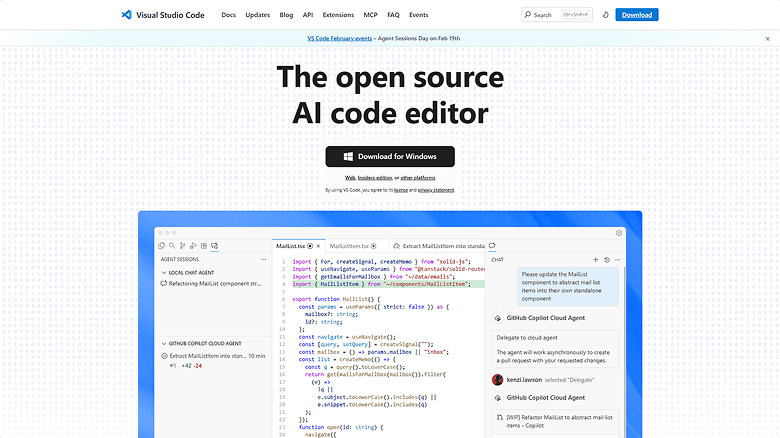This screenshot has width=780, height=438.
Task: Click the first GitHub Copilot Cloud Agent icon
Action: tap(497, 318)
